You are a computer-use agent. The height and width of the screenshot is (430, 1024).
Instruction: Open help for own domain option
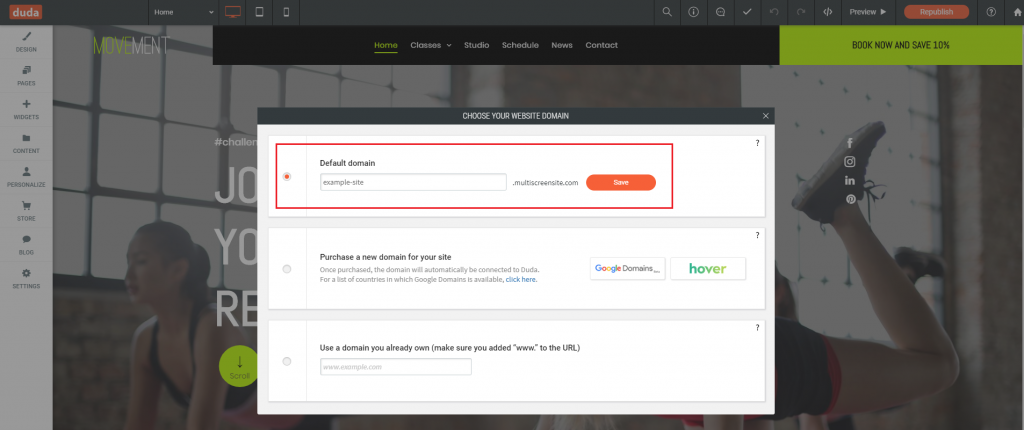[758, 327]
